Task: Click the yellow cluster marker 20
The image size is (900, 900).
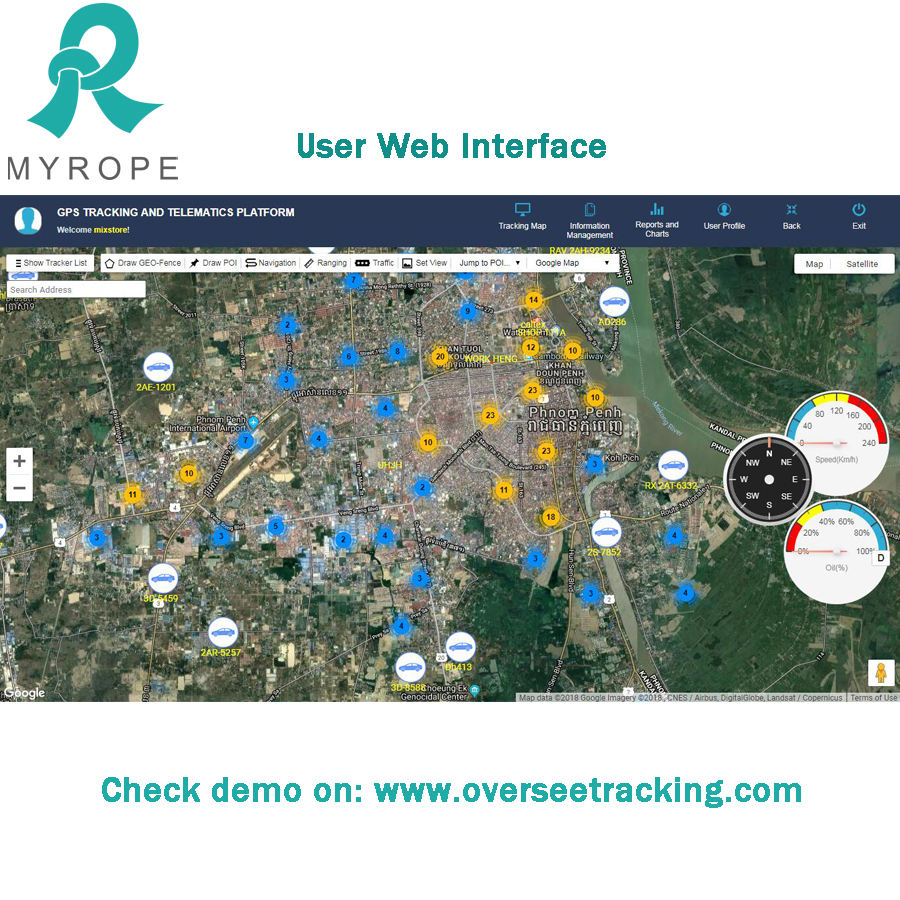Action: 440,356
